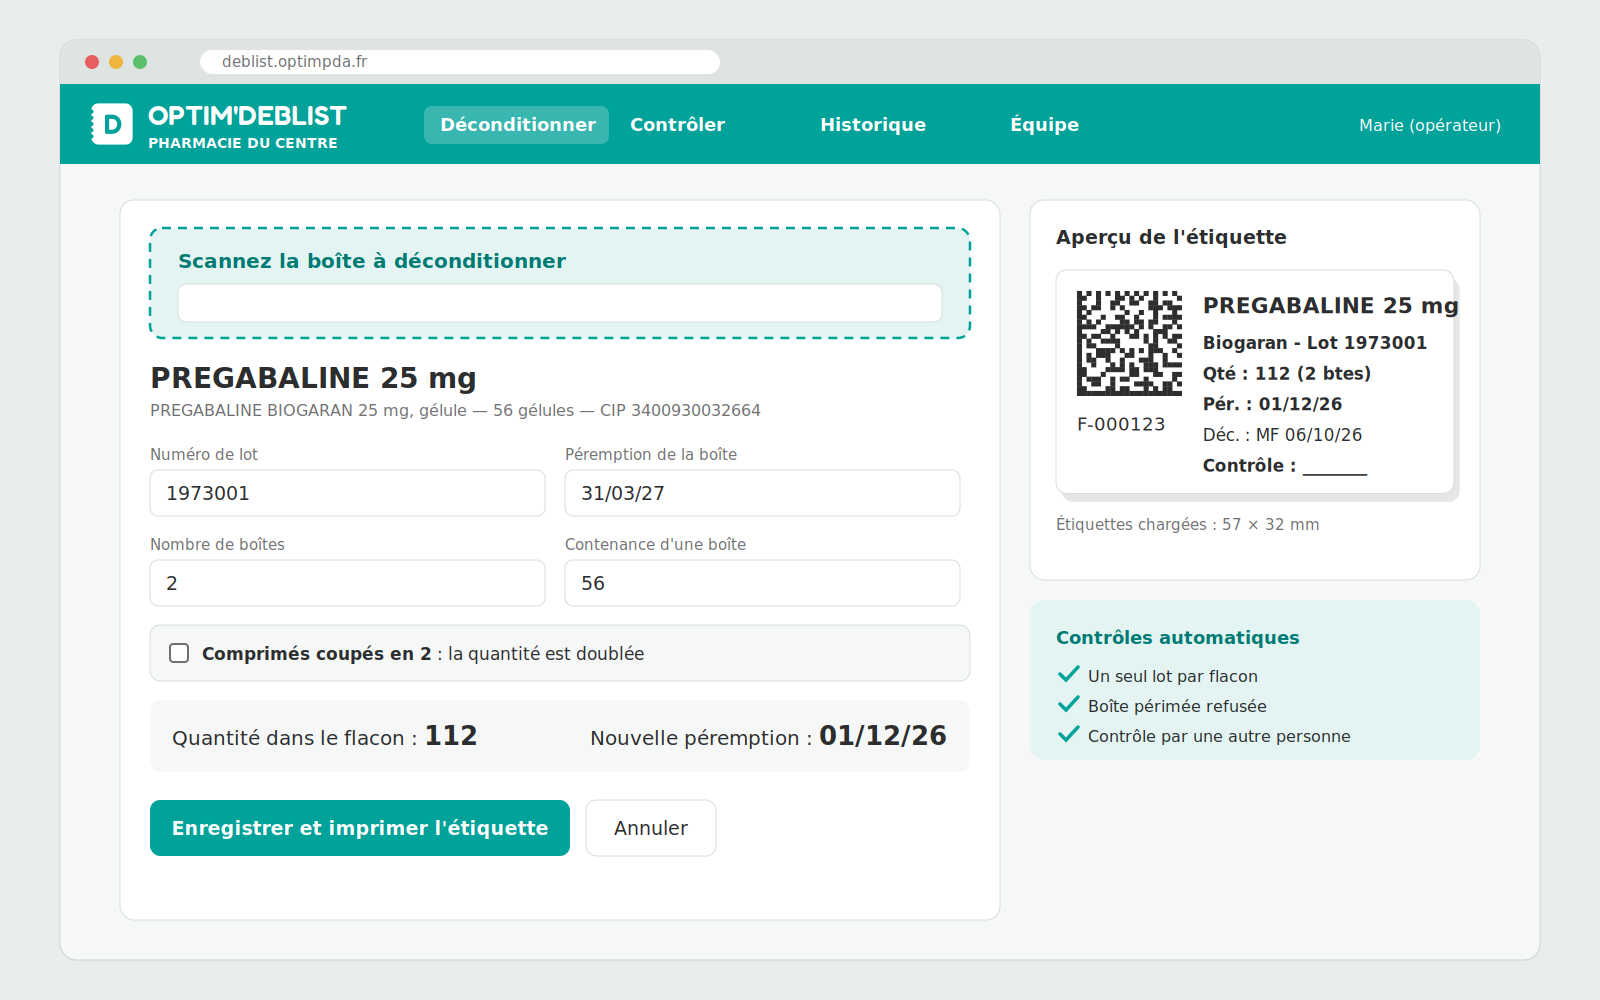Click the green maximize window dot
Viewport: 1600px width, 1000px height.
point(140,62)
